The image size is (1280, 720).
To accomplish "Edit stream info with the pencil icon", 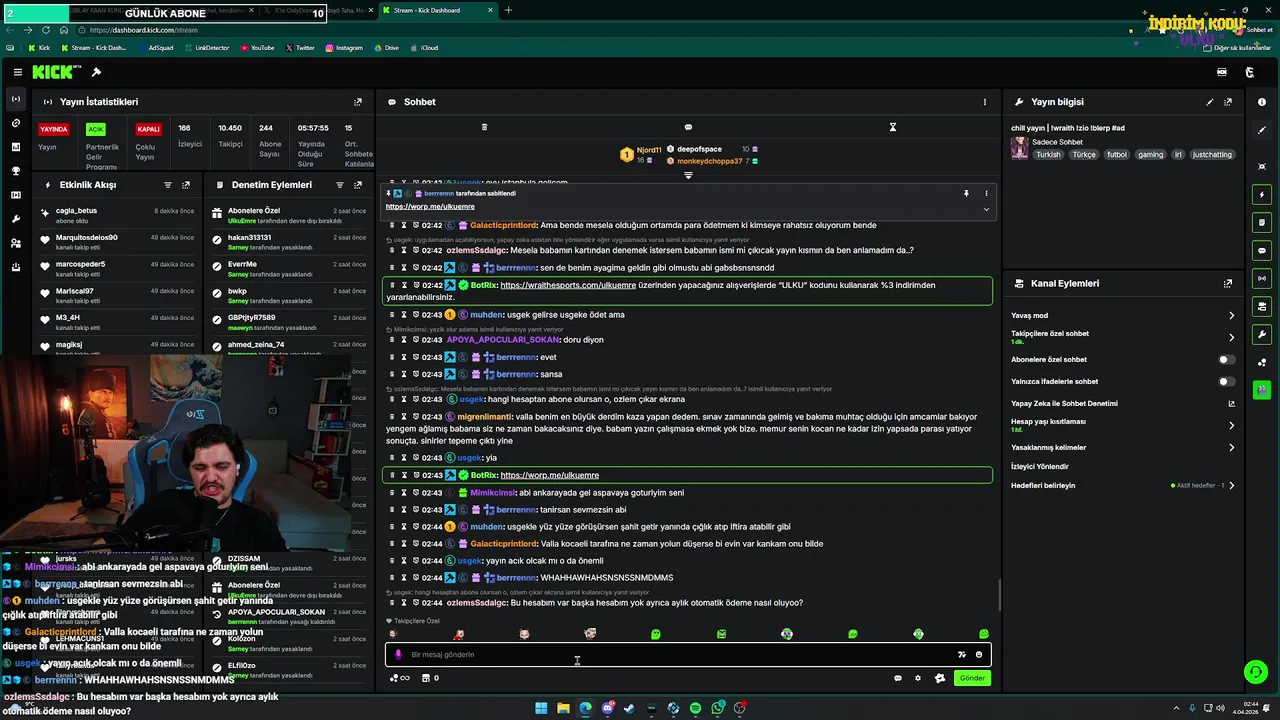I will click(1210, 102).
